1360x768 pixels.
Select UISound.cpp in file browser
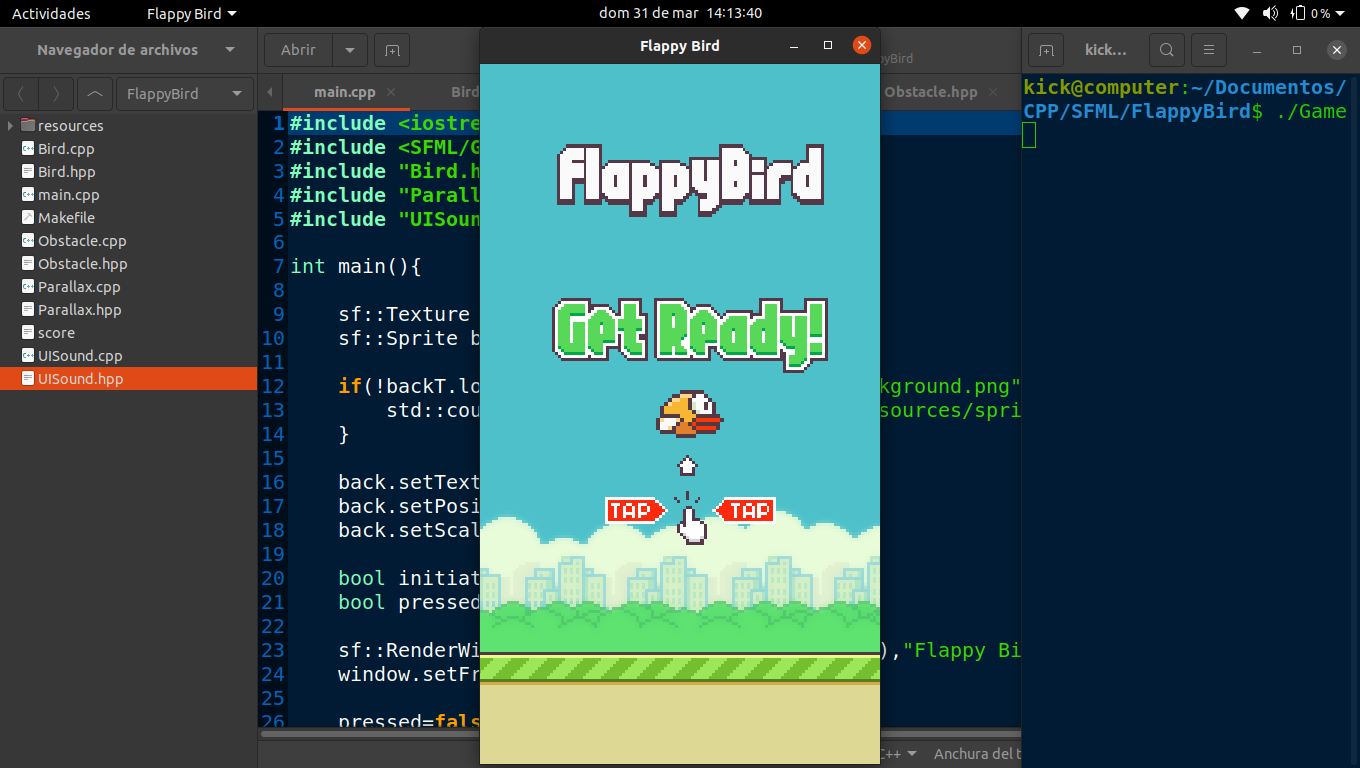pos(80,356)
